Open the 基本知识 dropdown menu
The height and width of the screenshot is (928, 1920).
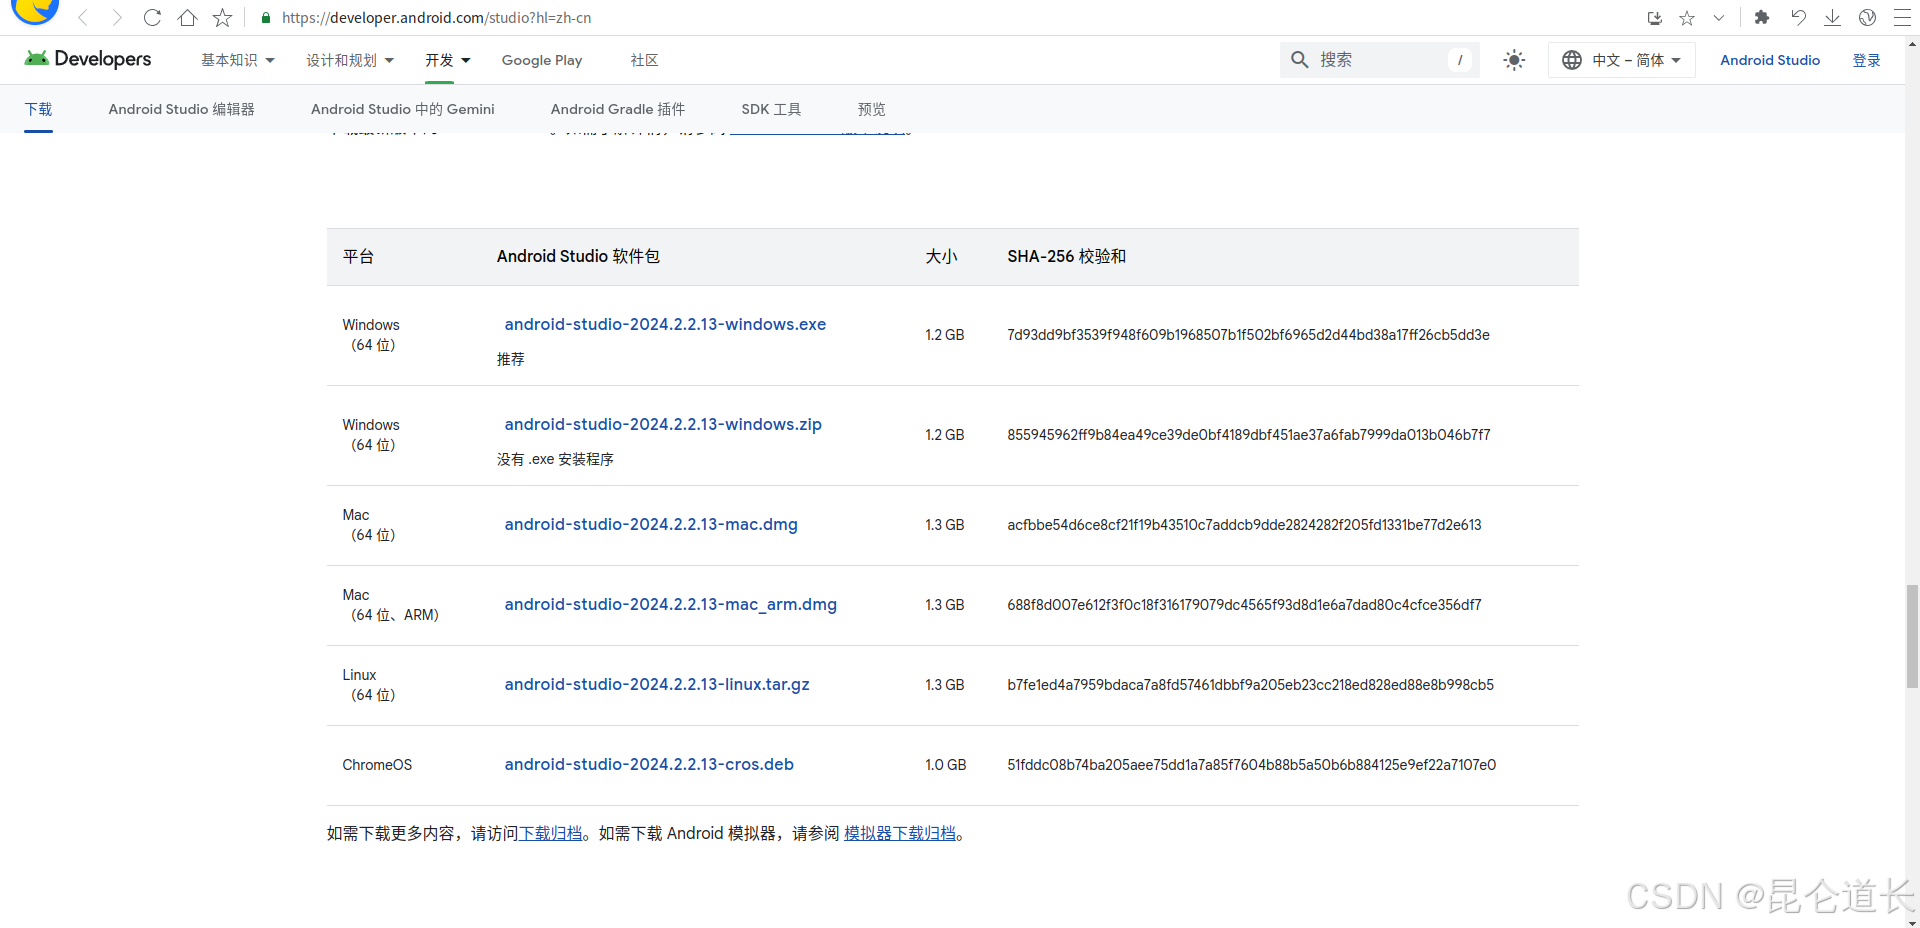pos(237,60)
